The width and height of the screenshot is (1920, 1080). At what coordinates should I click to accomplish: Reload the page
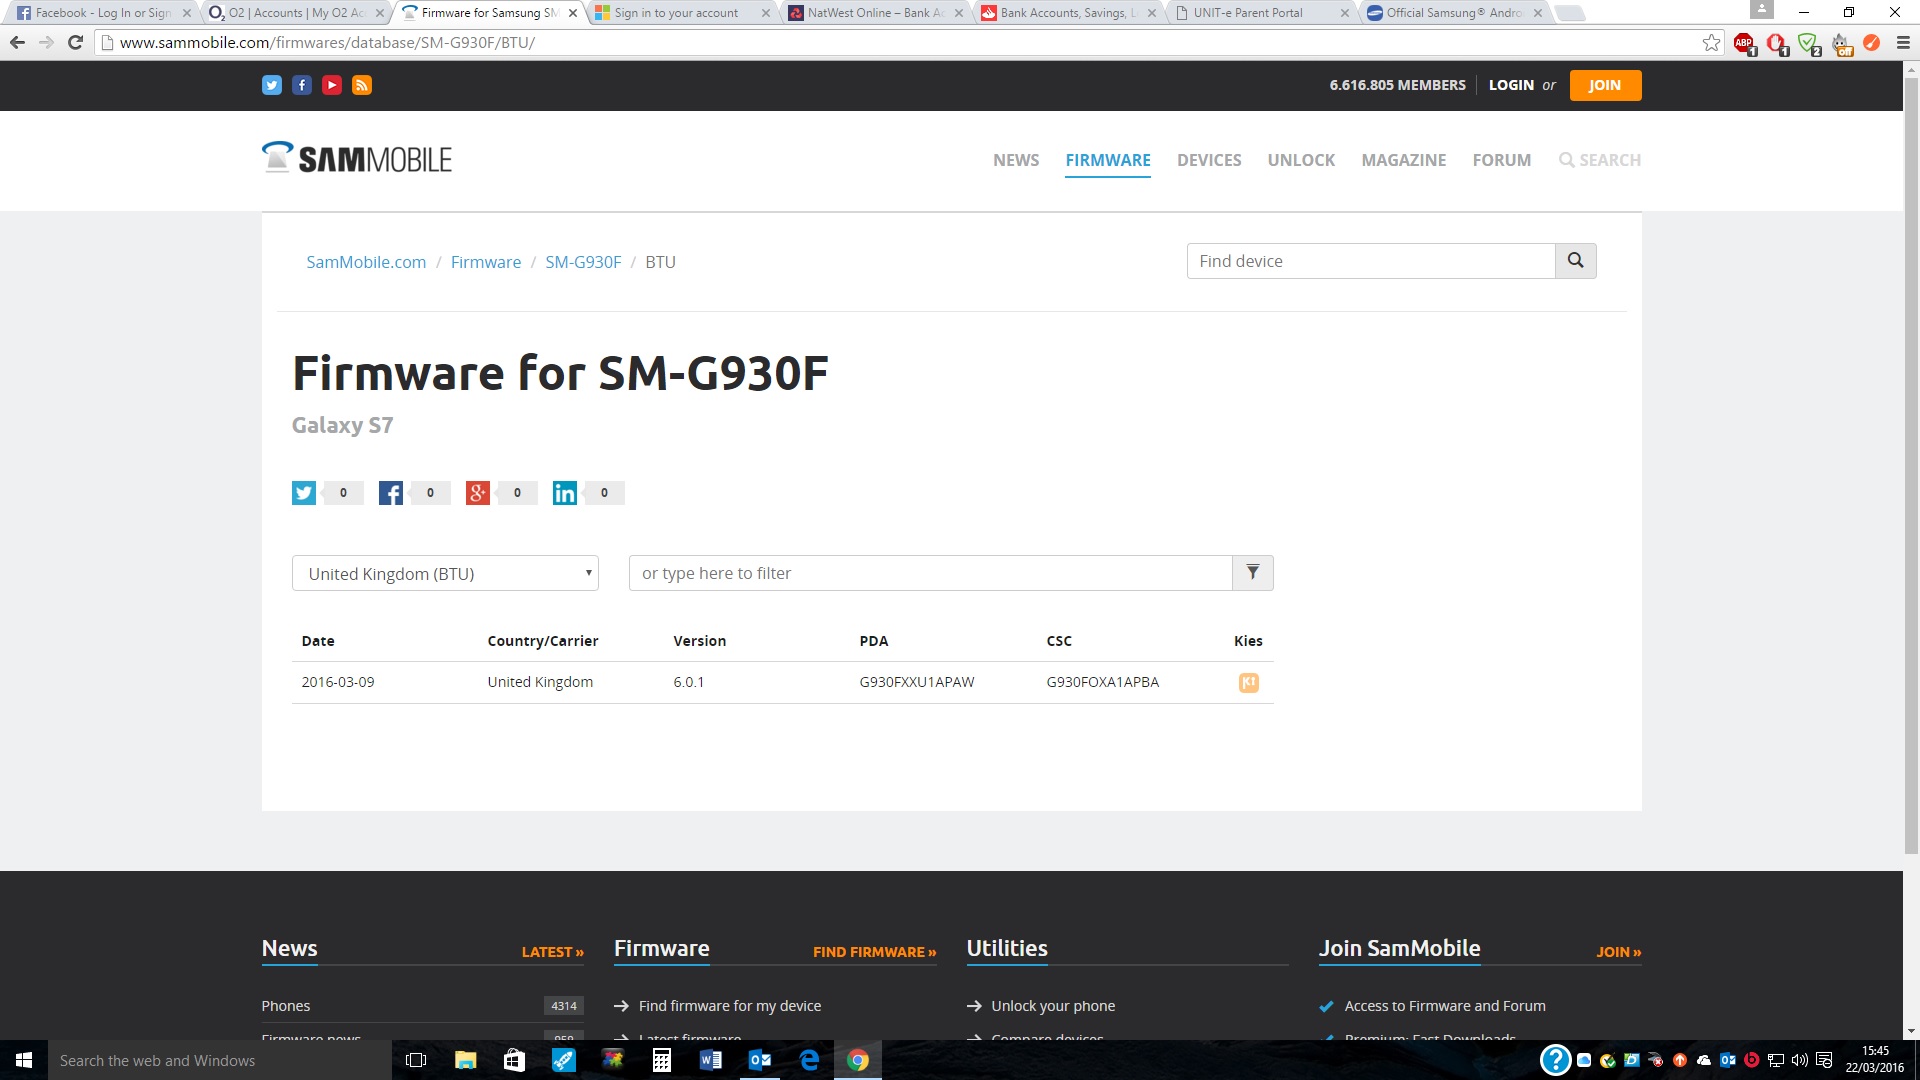(x=75, y=43)
